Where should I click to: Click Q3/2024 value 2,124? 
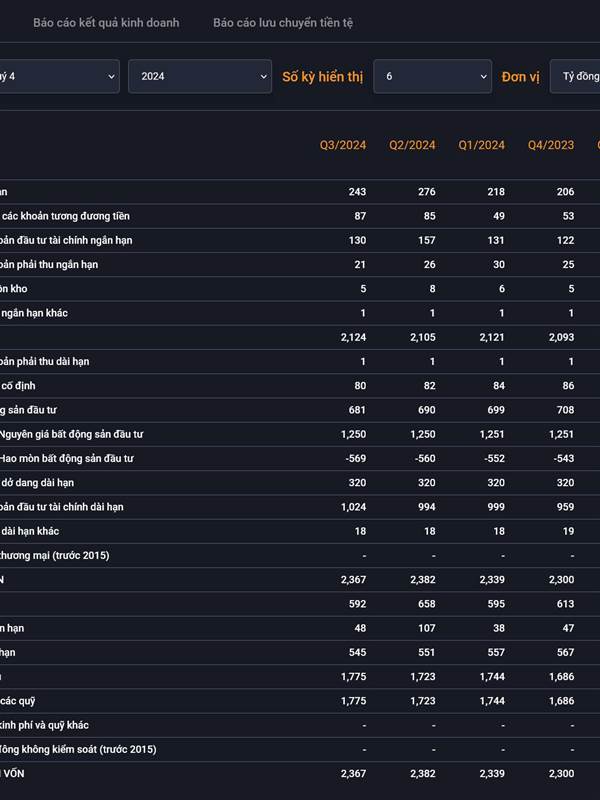pos(354,337)
